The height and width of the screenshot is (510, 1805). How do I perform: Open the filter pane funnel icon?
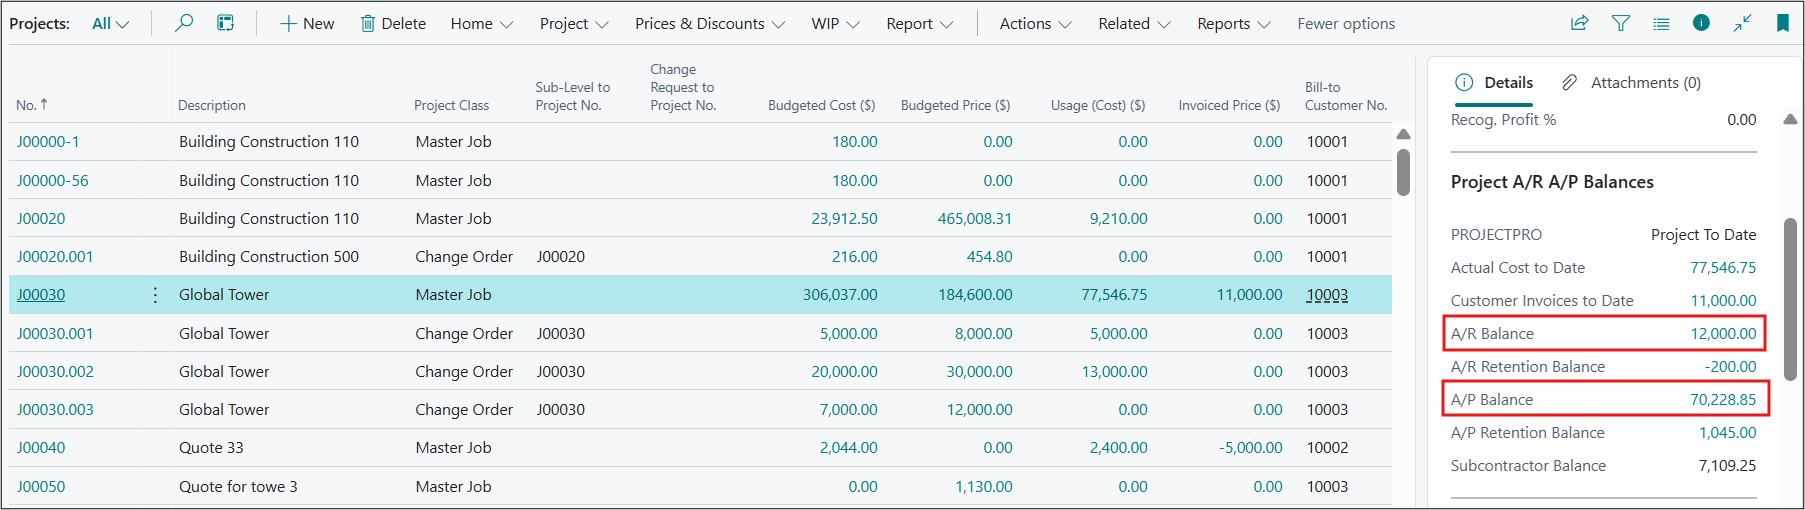pyautogui.click(x=1621, y=23)
